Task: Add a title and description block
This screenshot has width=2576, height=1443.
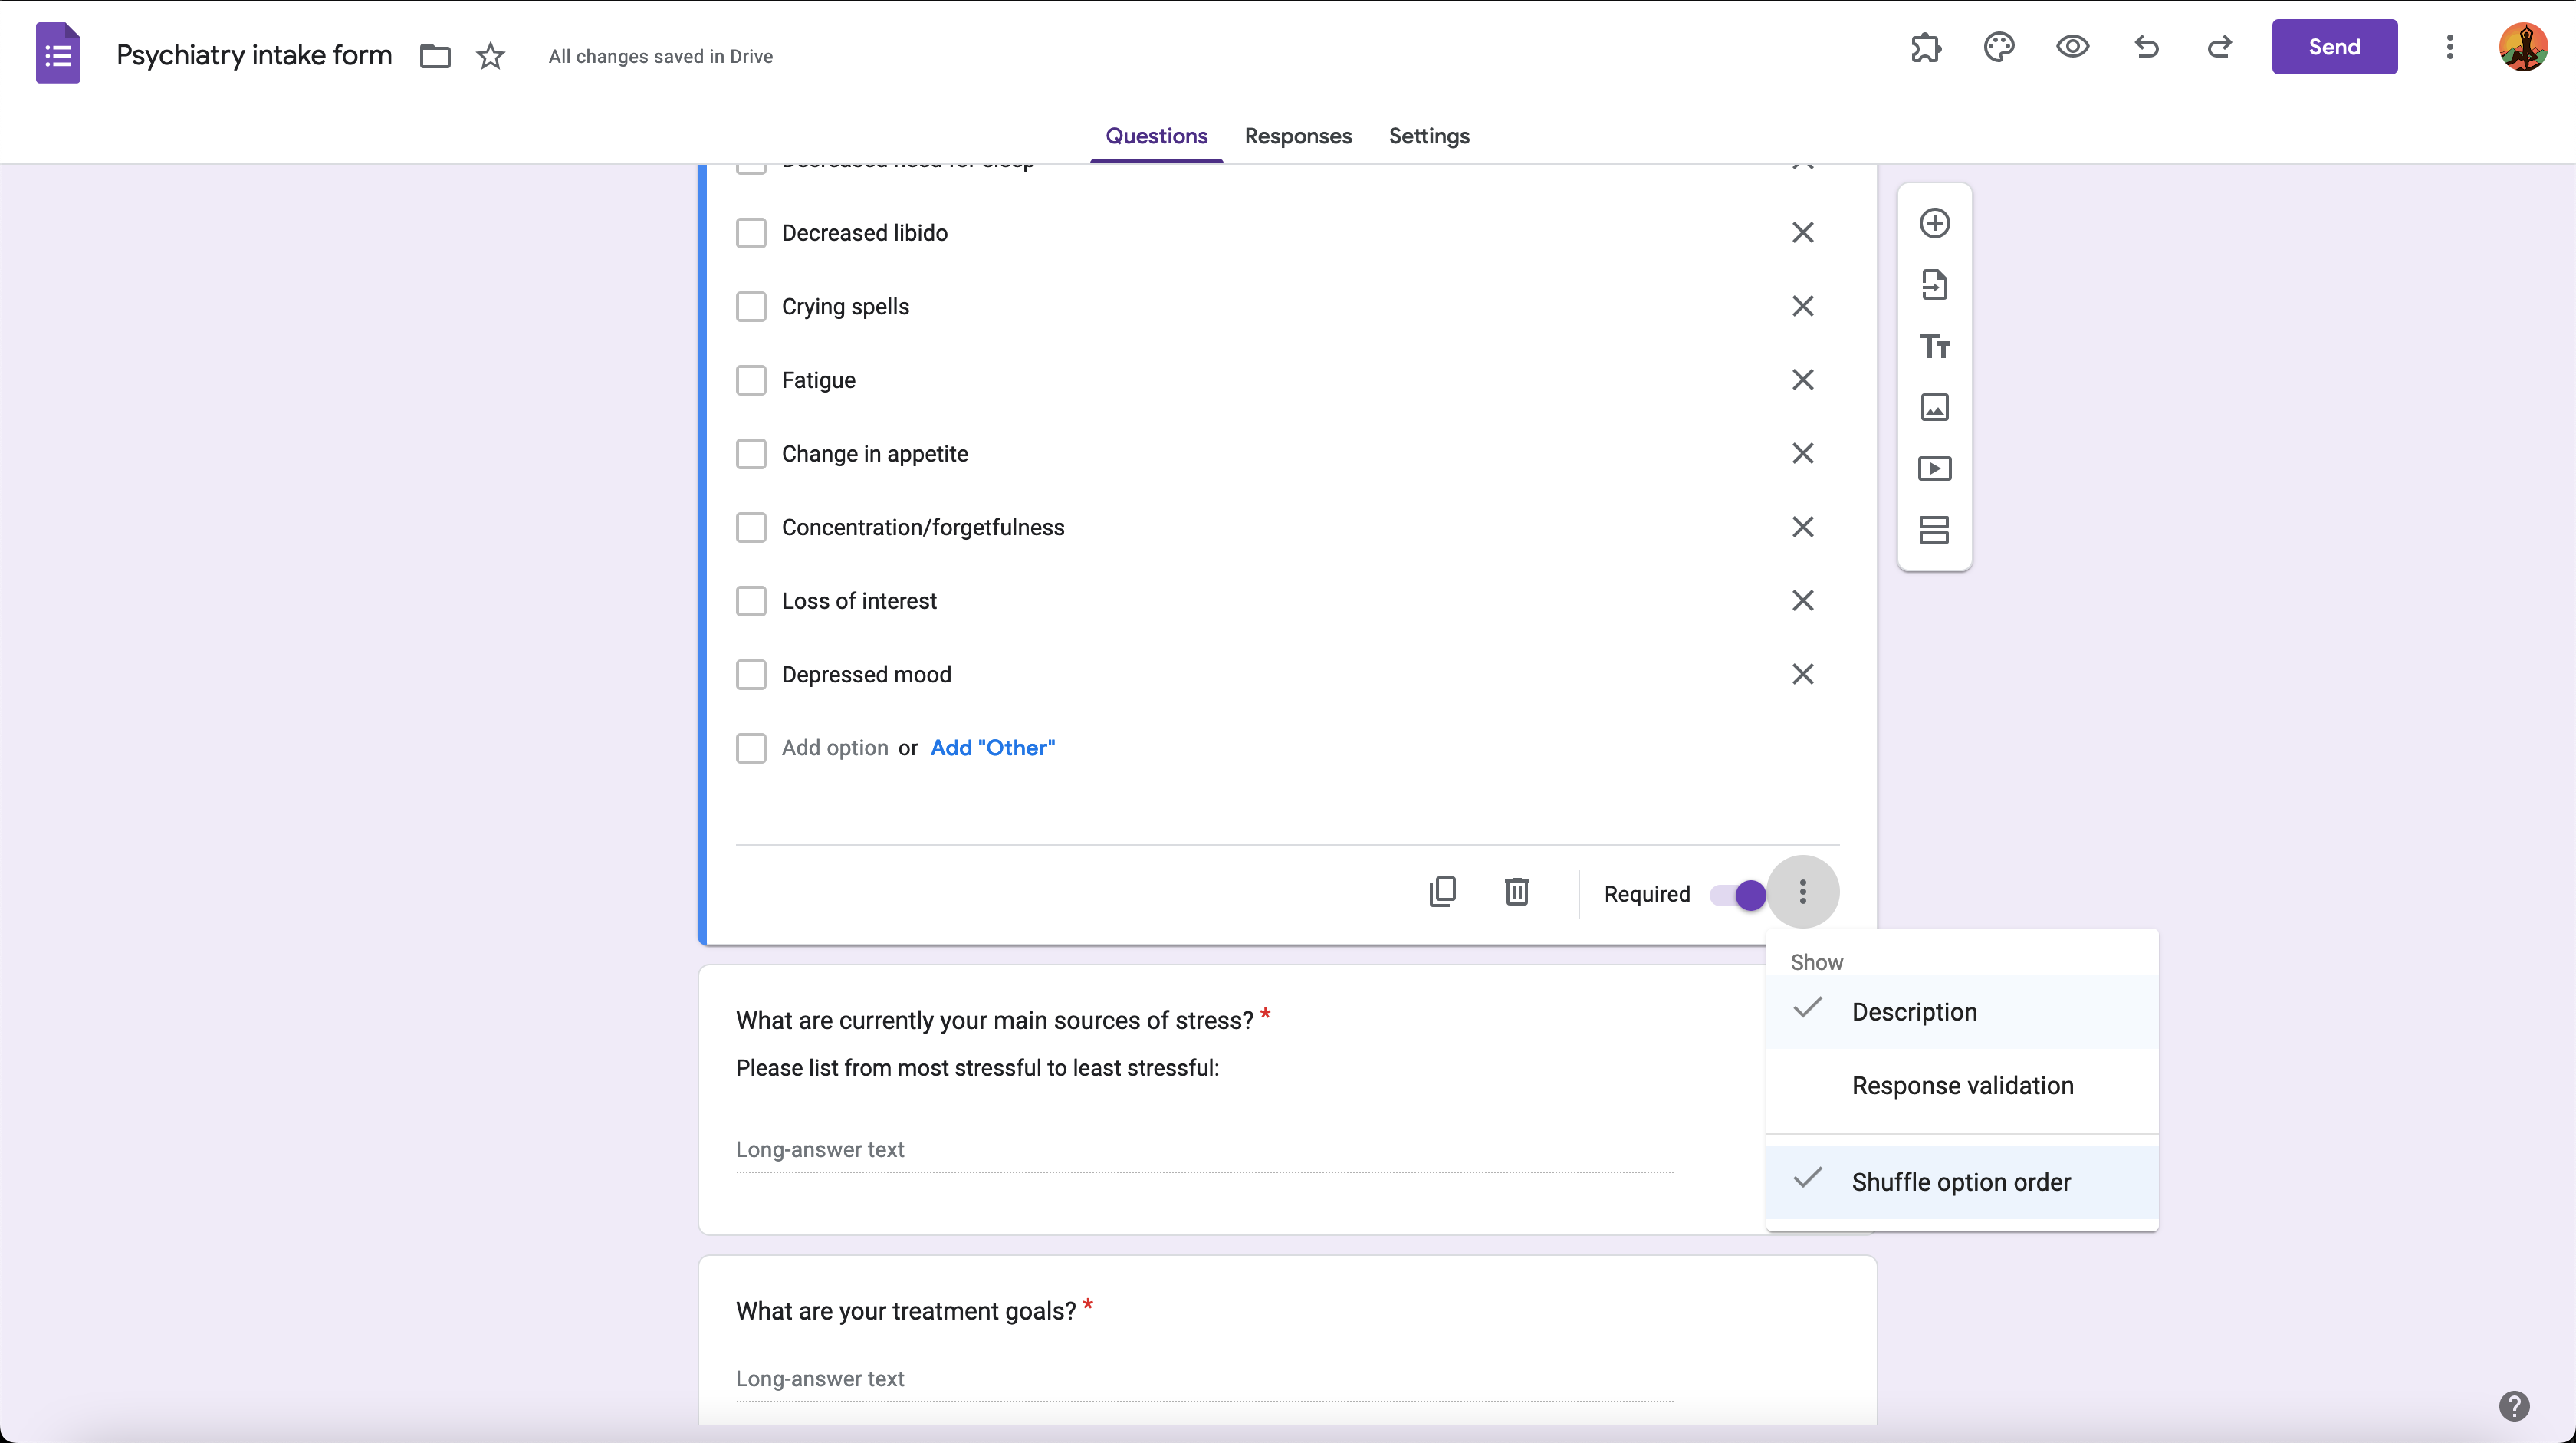Action: [1934, 346]
